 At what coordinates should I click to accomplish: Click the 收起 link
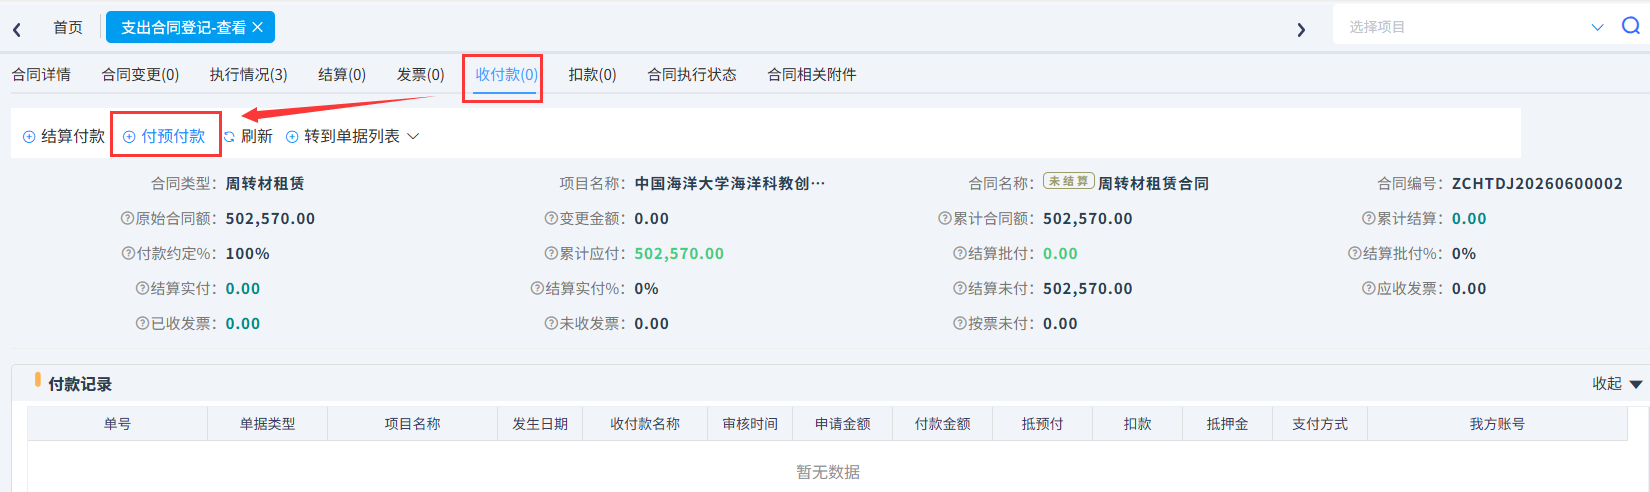click(x=1607, y=384)
